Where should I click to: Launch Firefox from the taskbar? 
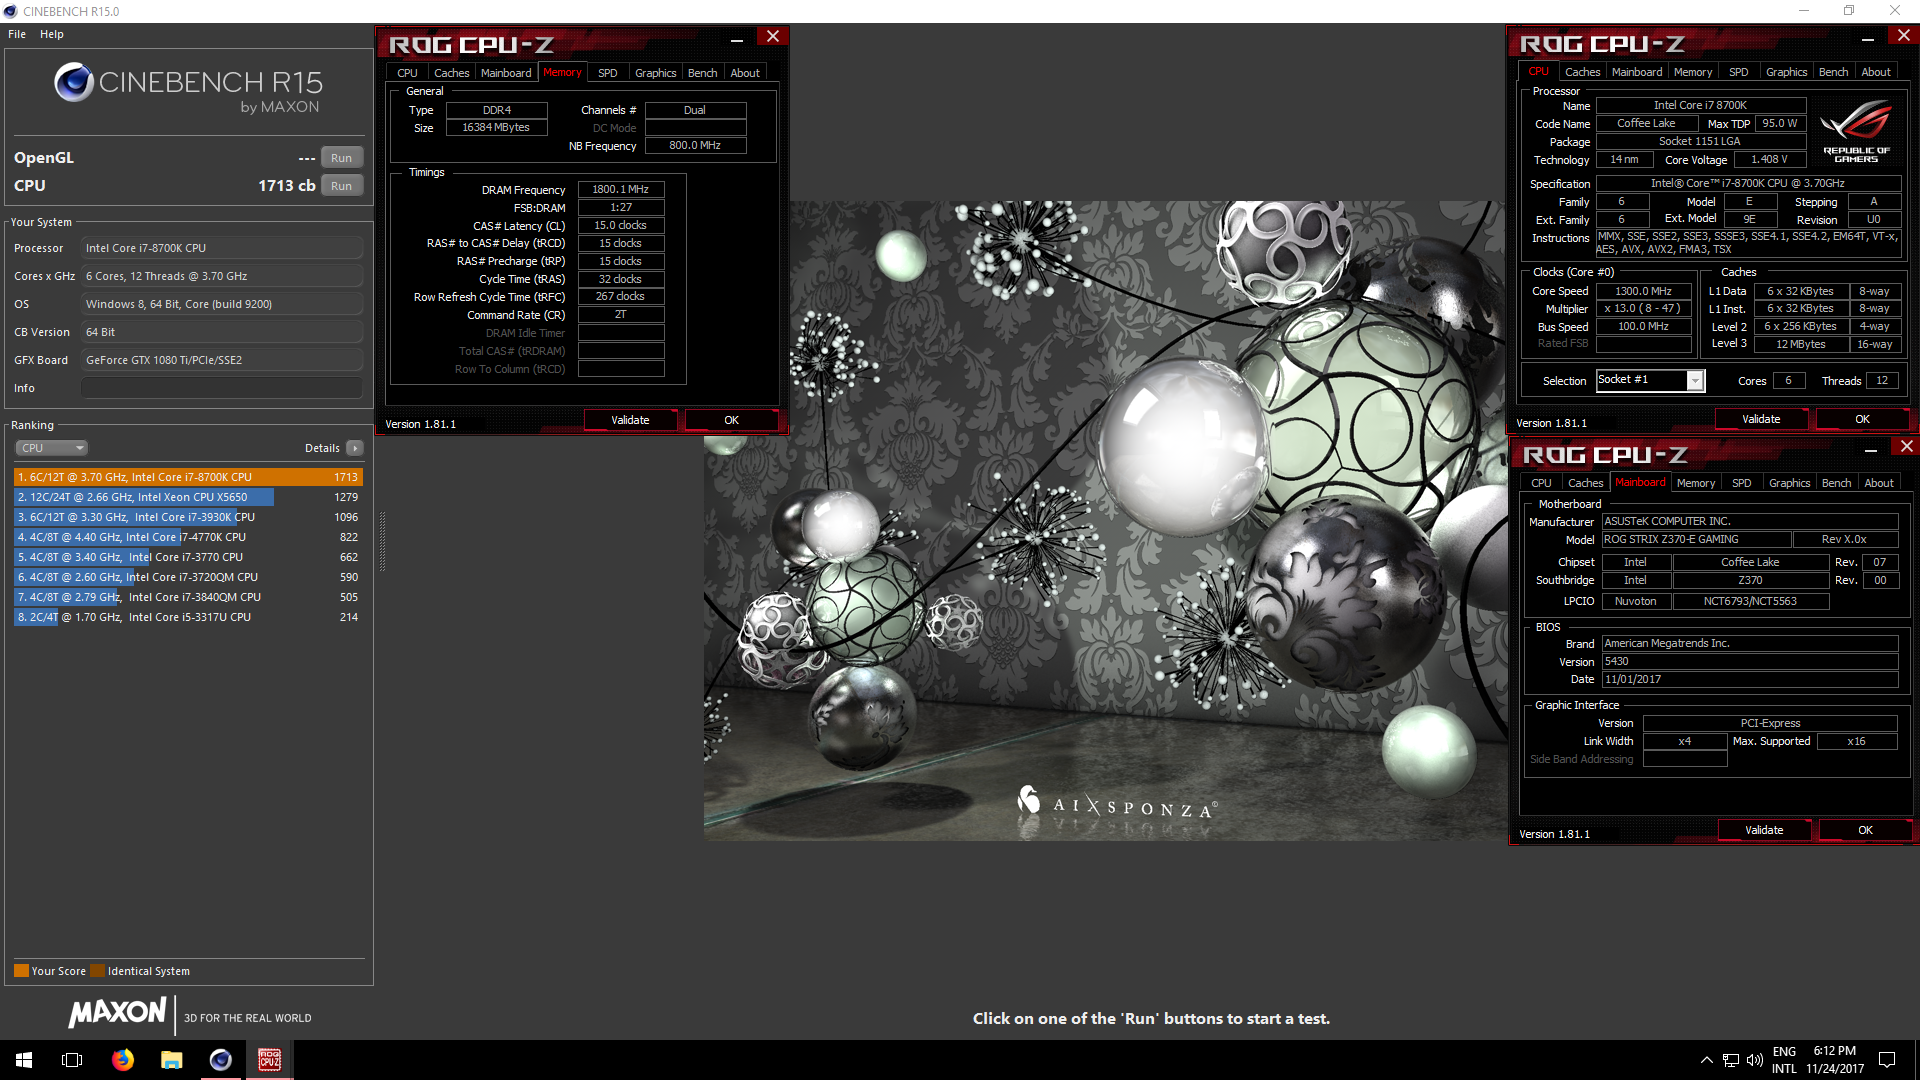pos(122,1060)
